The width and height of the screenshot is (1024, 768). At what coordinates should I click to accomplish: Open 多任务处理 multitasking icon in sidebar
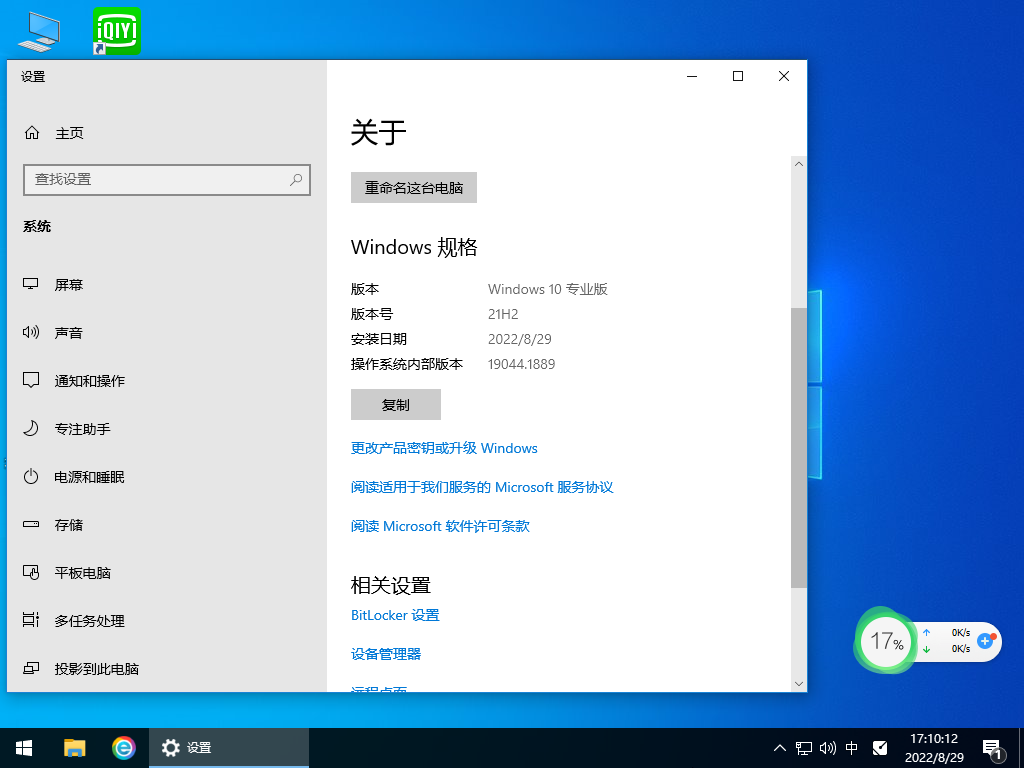tap(31, 620)
